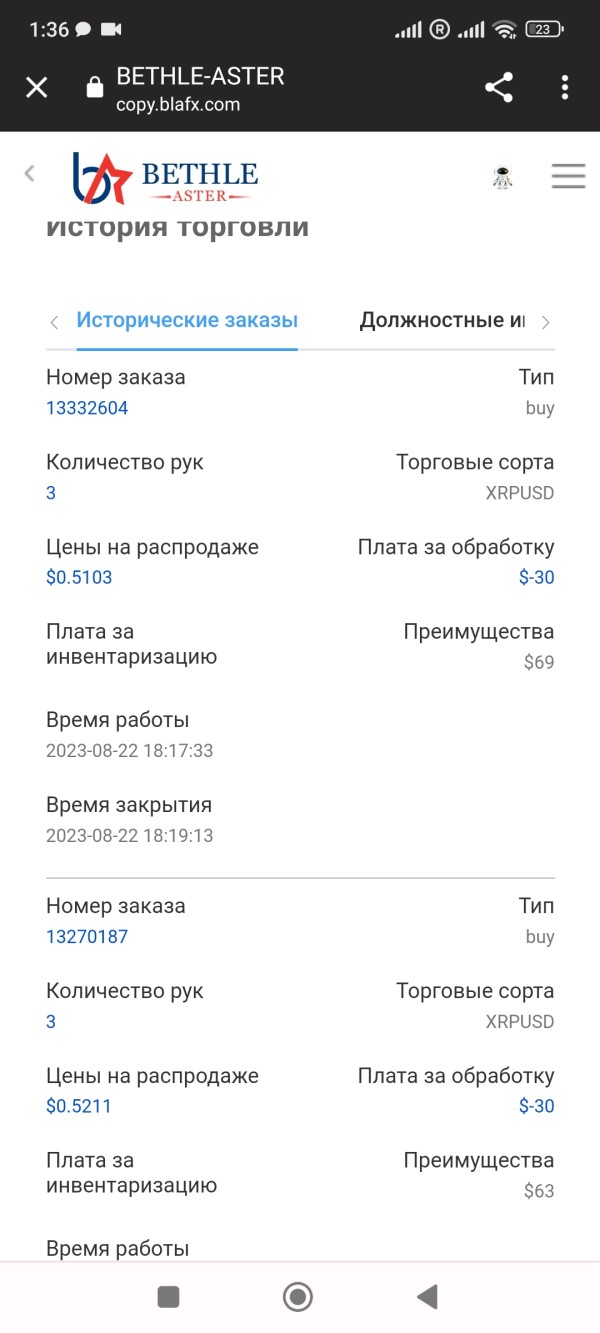Switch to the Должностные tab
This screenshot has height=1333, width=600.
[442, 321]
